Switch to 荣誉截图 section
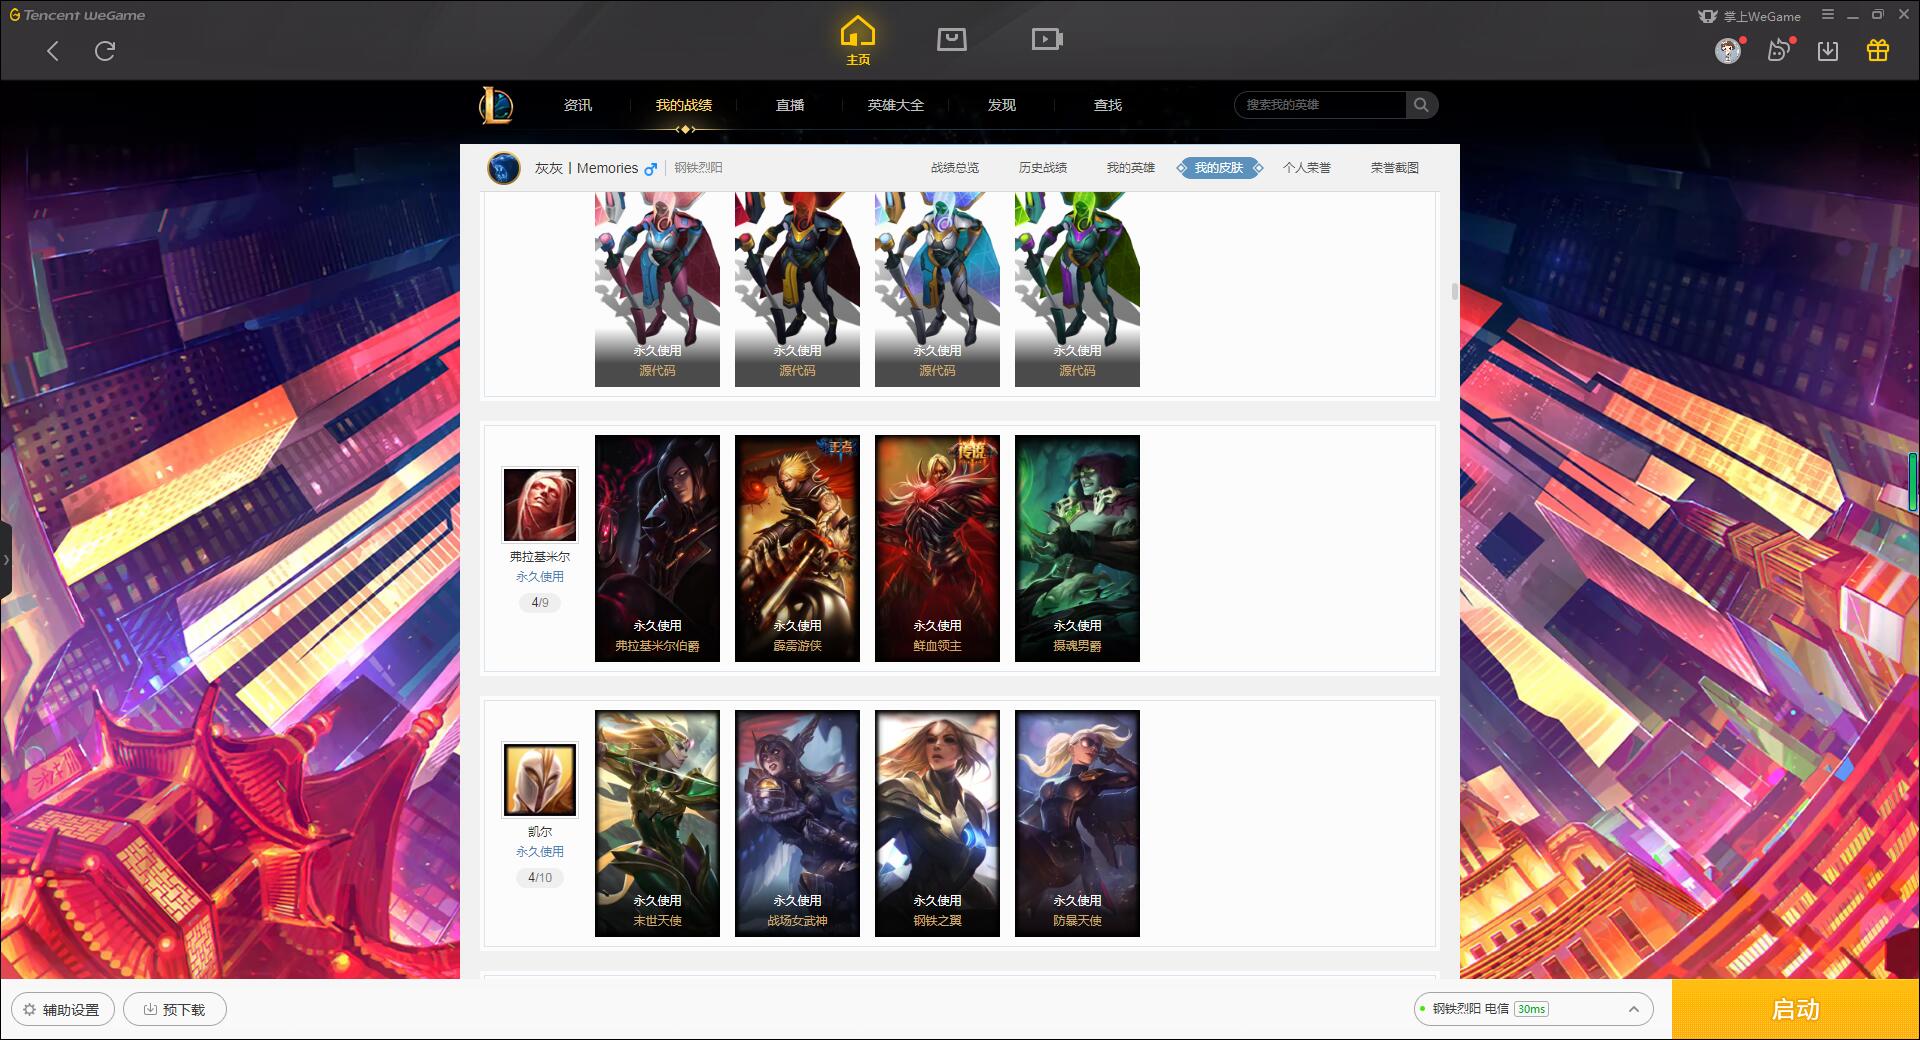This screenshot has height=1040, width=1920. coord(1395,168)
